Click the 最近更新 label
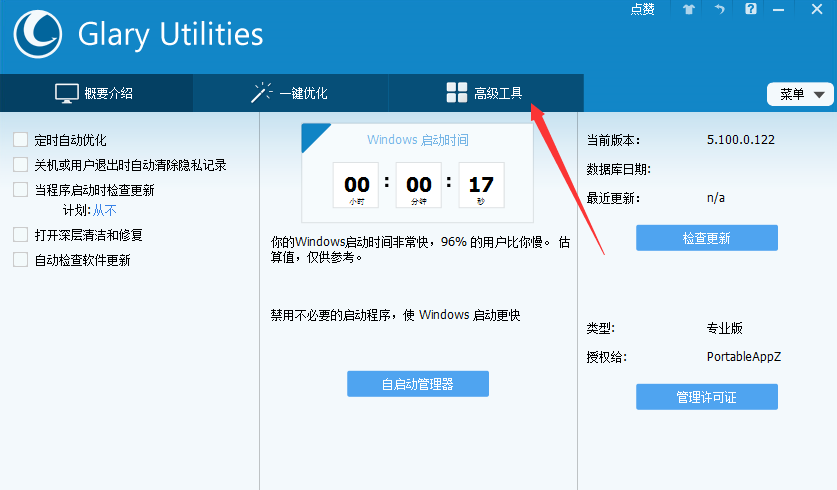Screen dimensions: 837x490 (x=613, y=198)
